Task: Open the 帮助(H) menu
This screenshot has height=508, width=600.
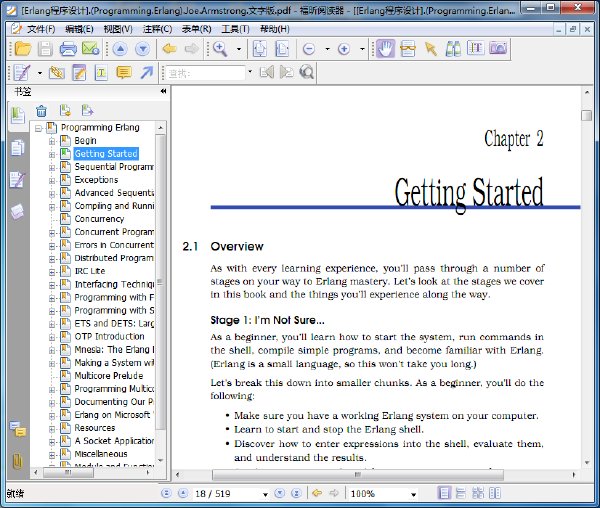Action: click(x=274, y=29)
